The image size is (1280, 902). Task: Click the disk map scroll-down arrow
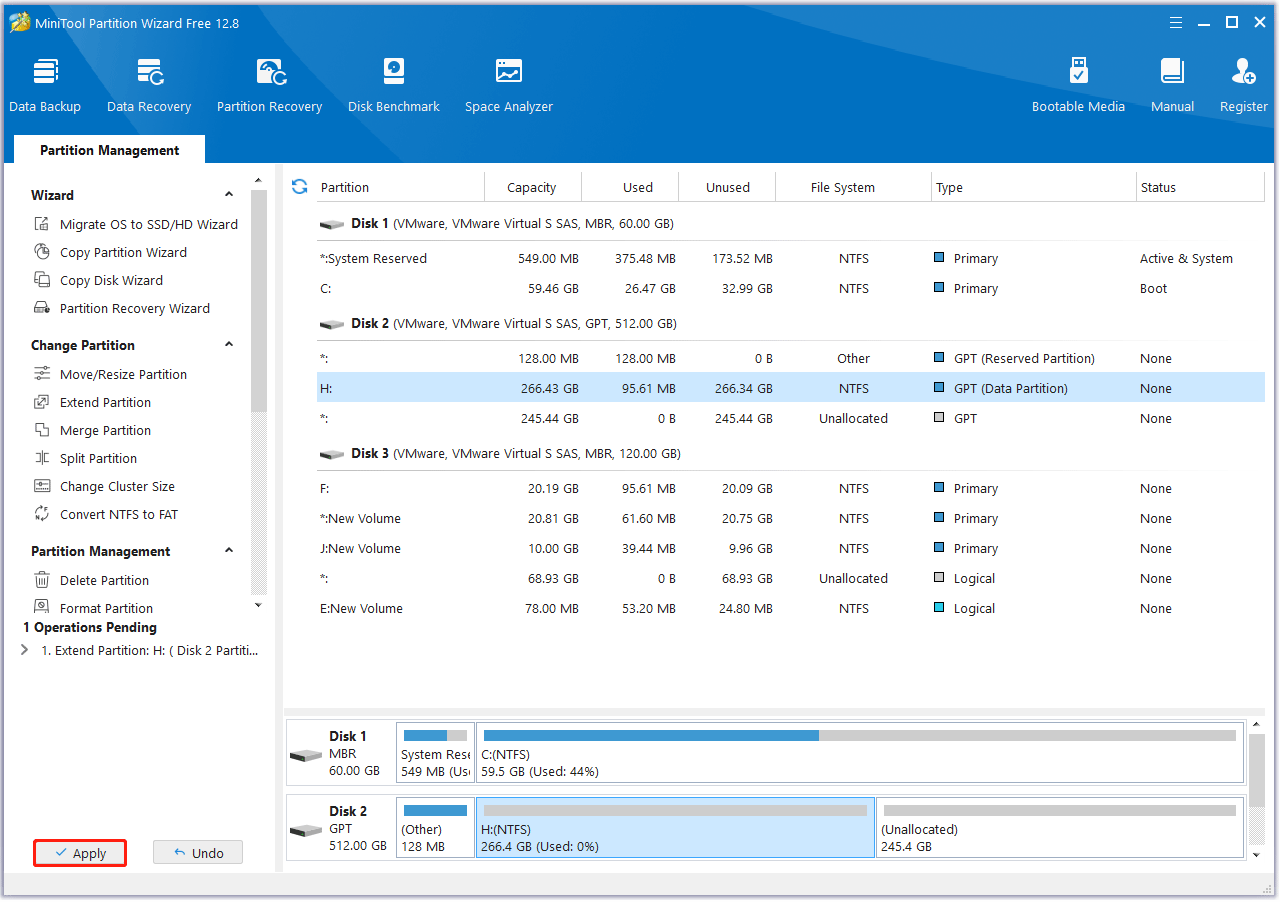point(1257,855)
